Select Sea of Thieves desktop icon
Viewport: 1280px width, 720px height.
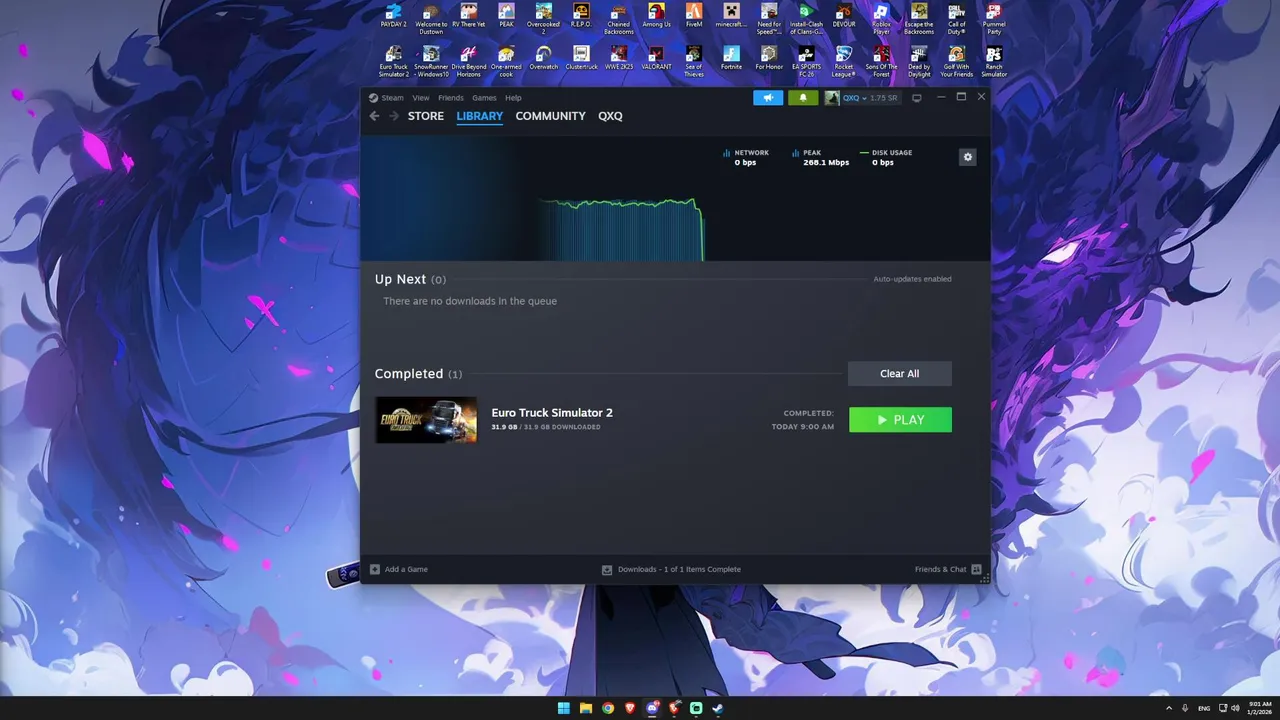click(x=694, y=62)
